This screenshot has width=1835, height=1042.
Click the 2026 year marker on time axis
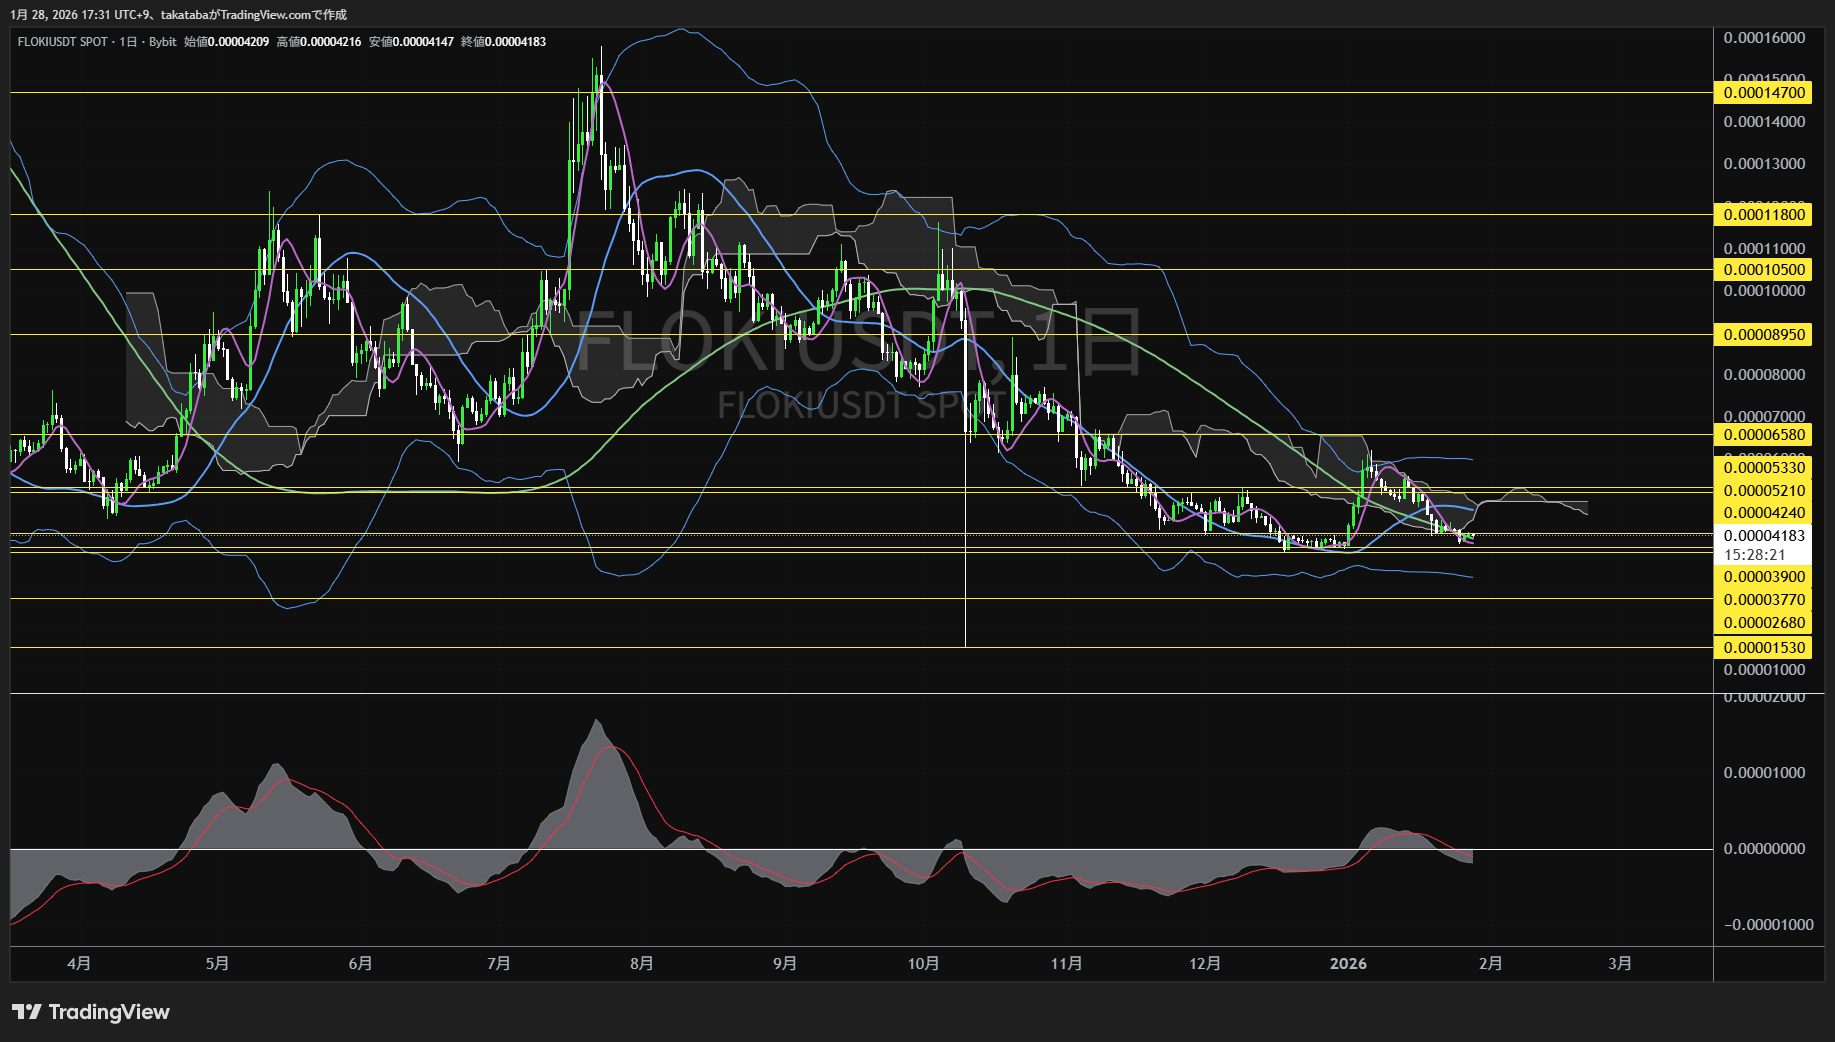pyautogui.click(x=1347, y=964)
